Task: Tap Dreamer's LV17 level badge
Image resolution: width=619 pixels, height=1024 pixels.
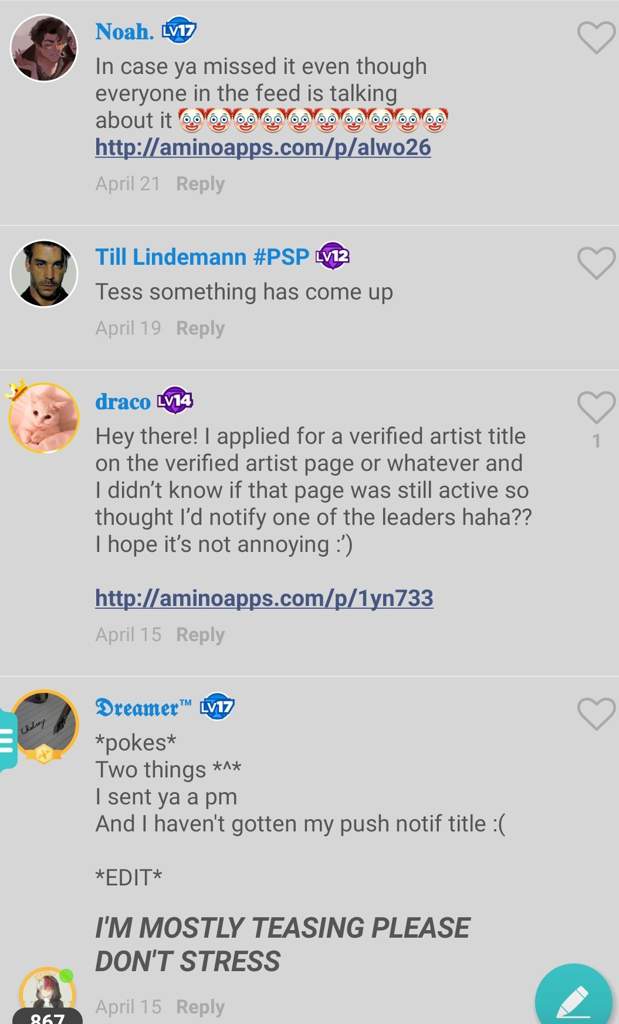Action: 217,707
